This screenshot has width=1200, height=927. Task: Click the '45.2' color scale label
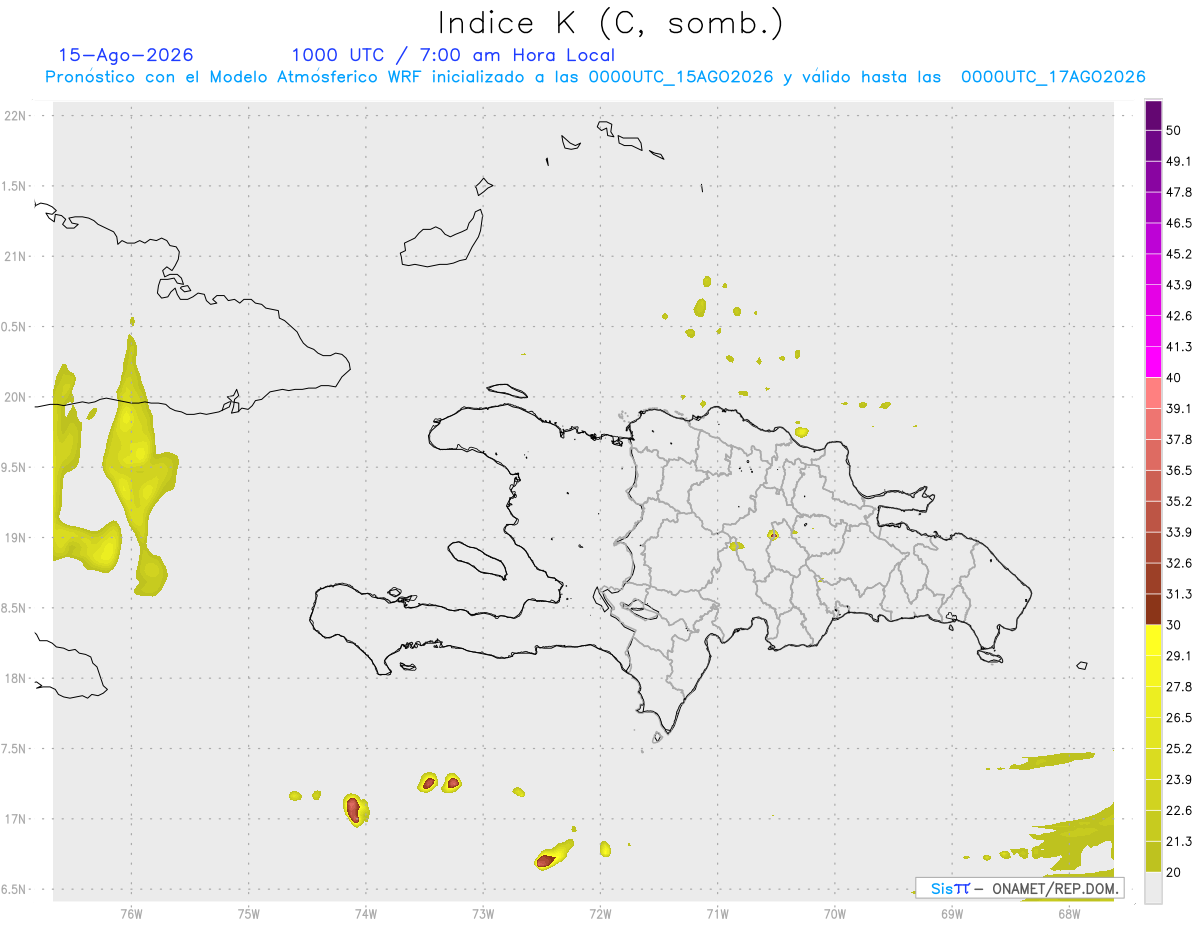pos(1179,254)
